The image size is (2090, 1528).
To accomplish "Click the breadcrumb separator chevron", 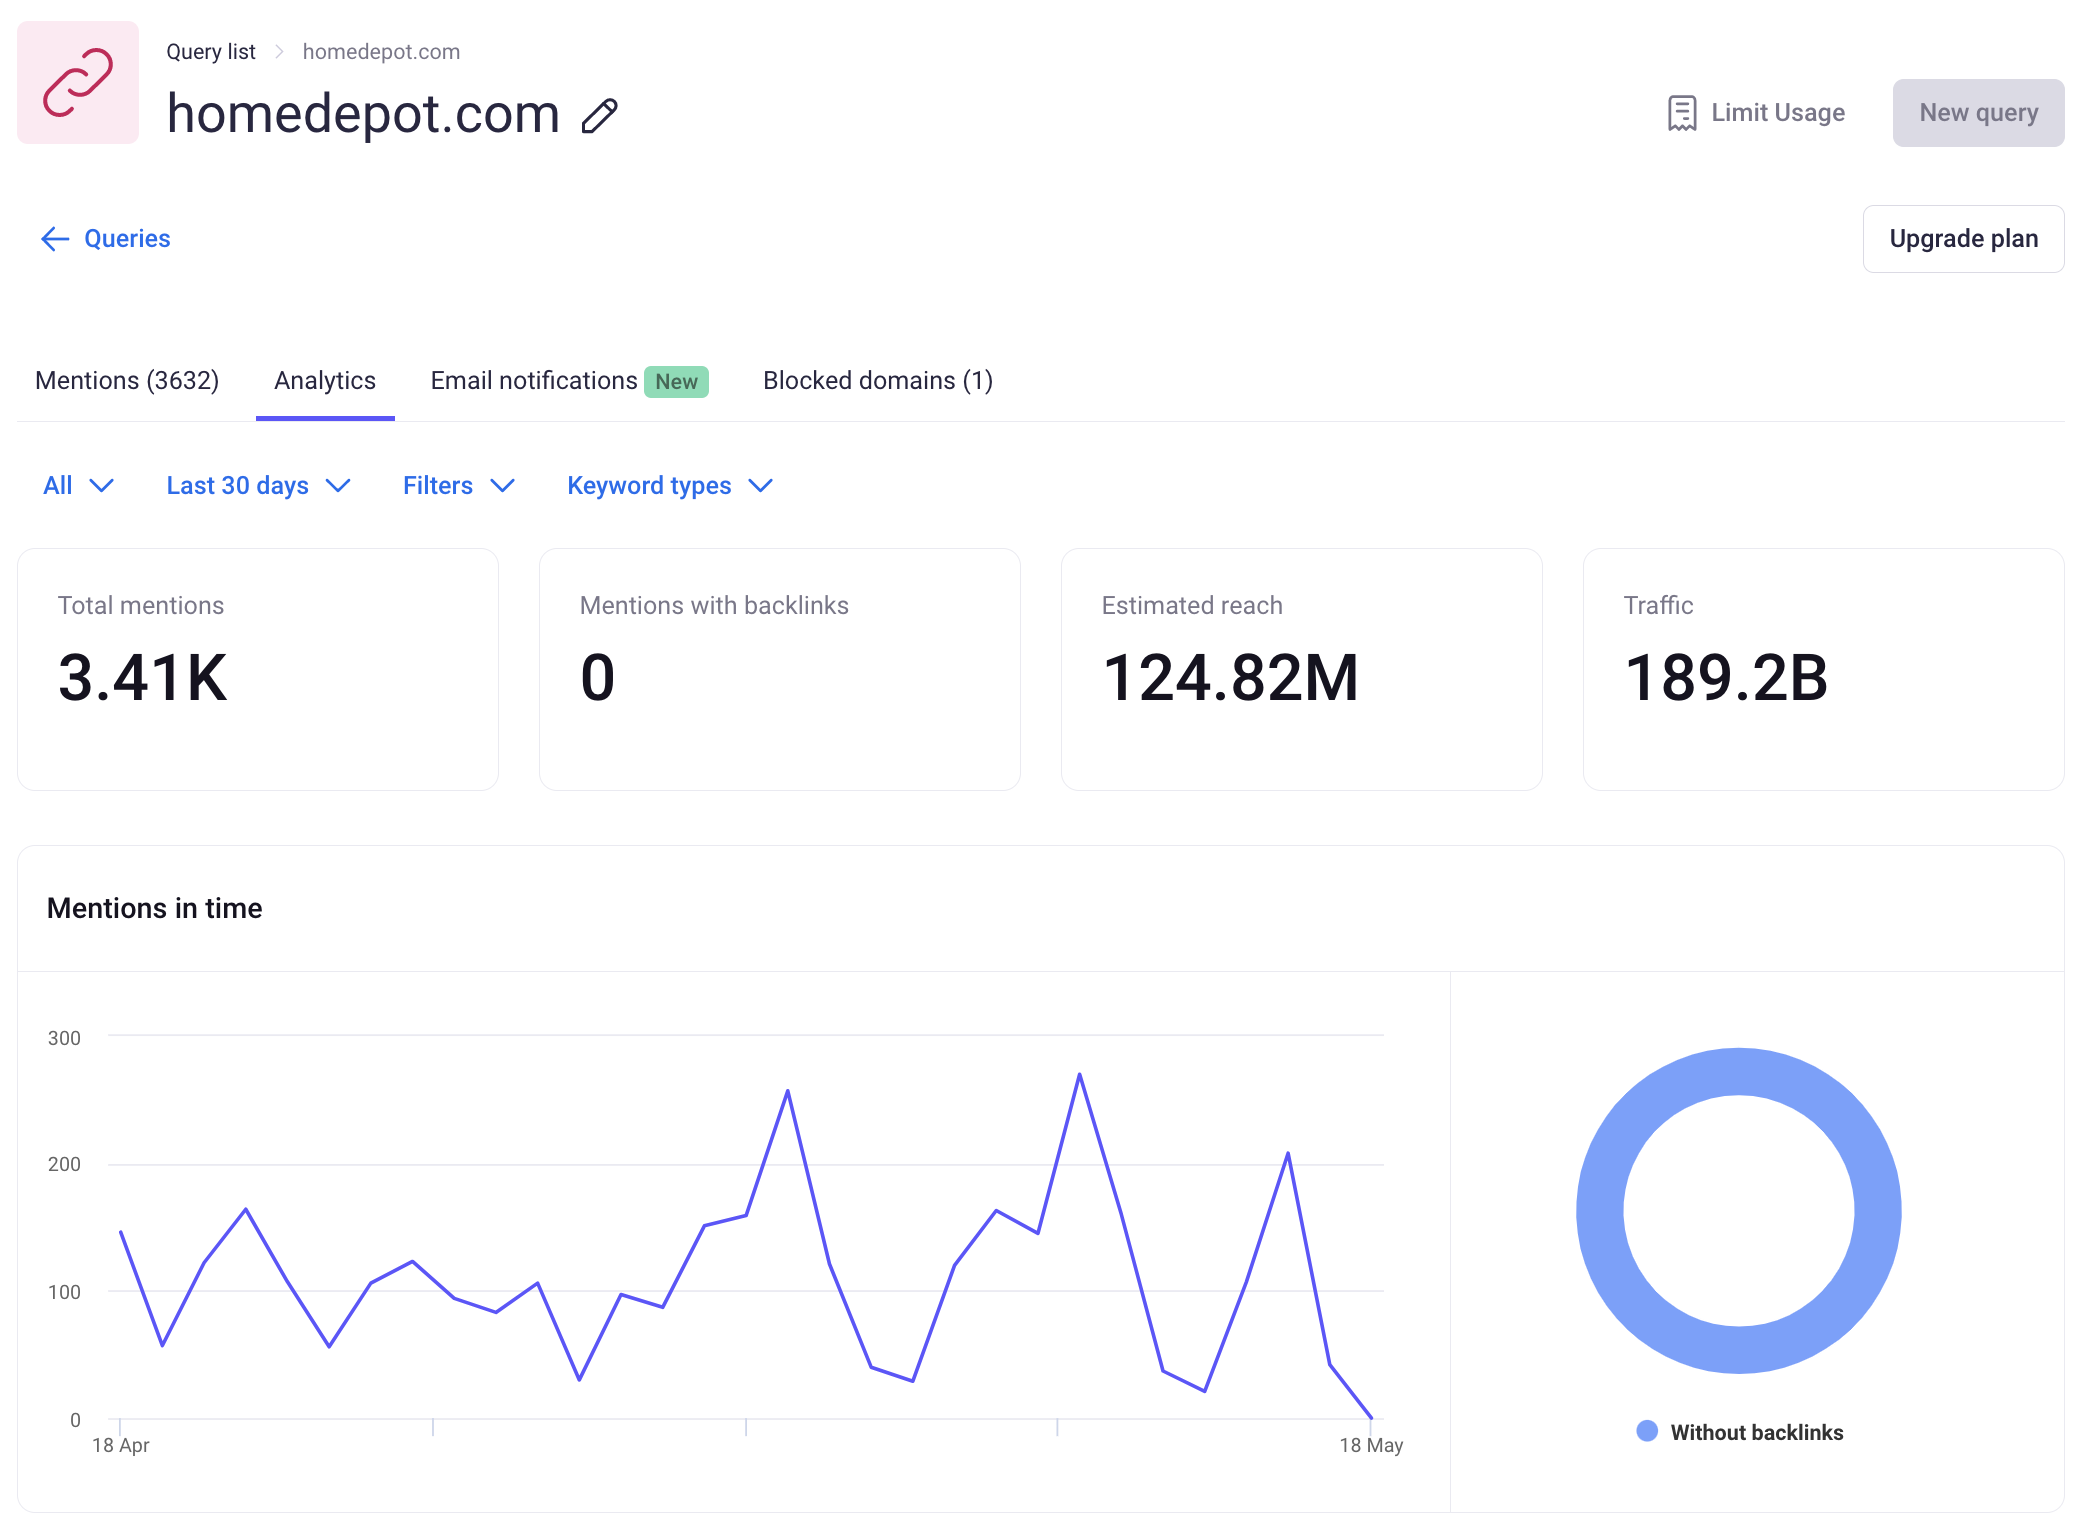I will tap(280, 52).
